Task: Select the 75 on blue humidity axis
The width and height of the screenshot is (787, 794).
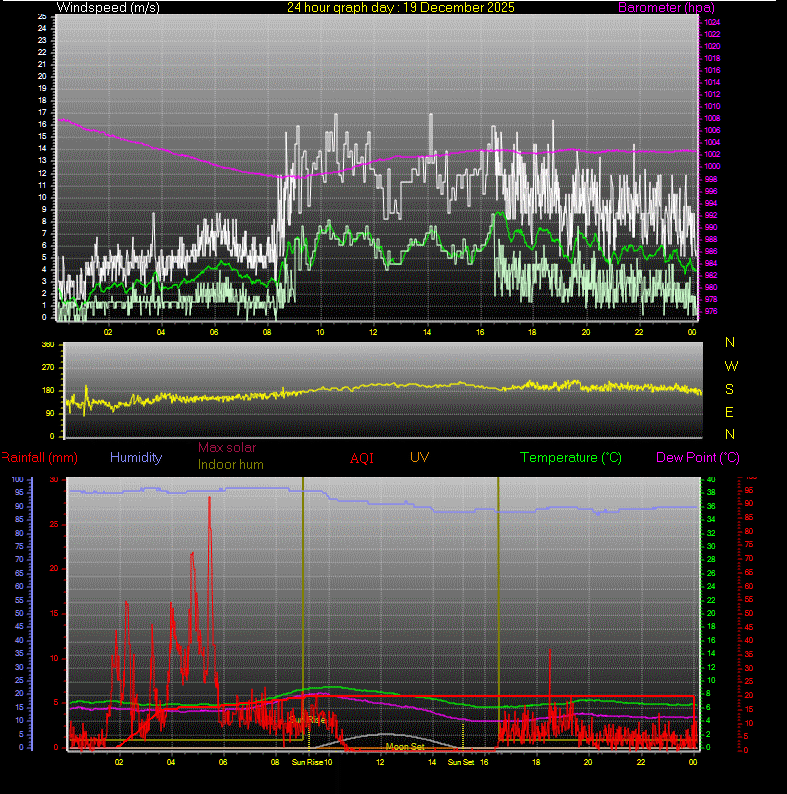Action: 19,546
